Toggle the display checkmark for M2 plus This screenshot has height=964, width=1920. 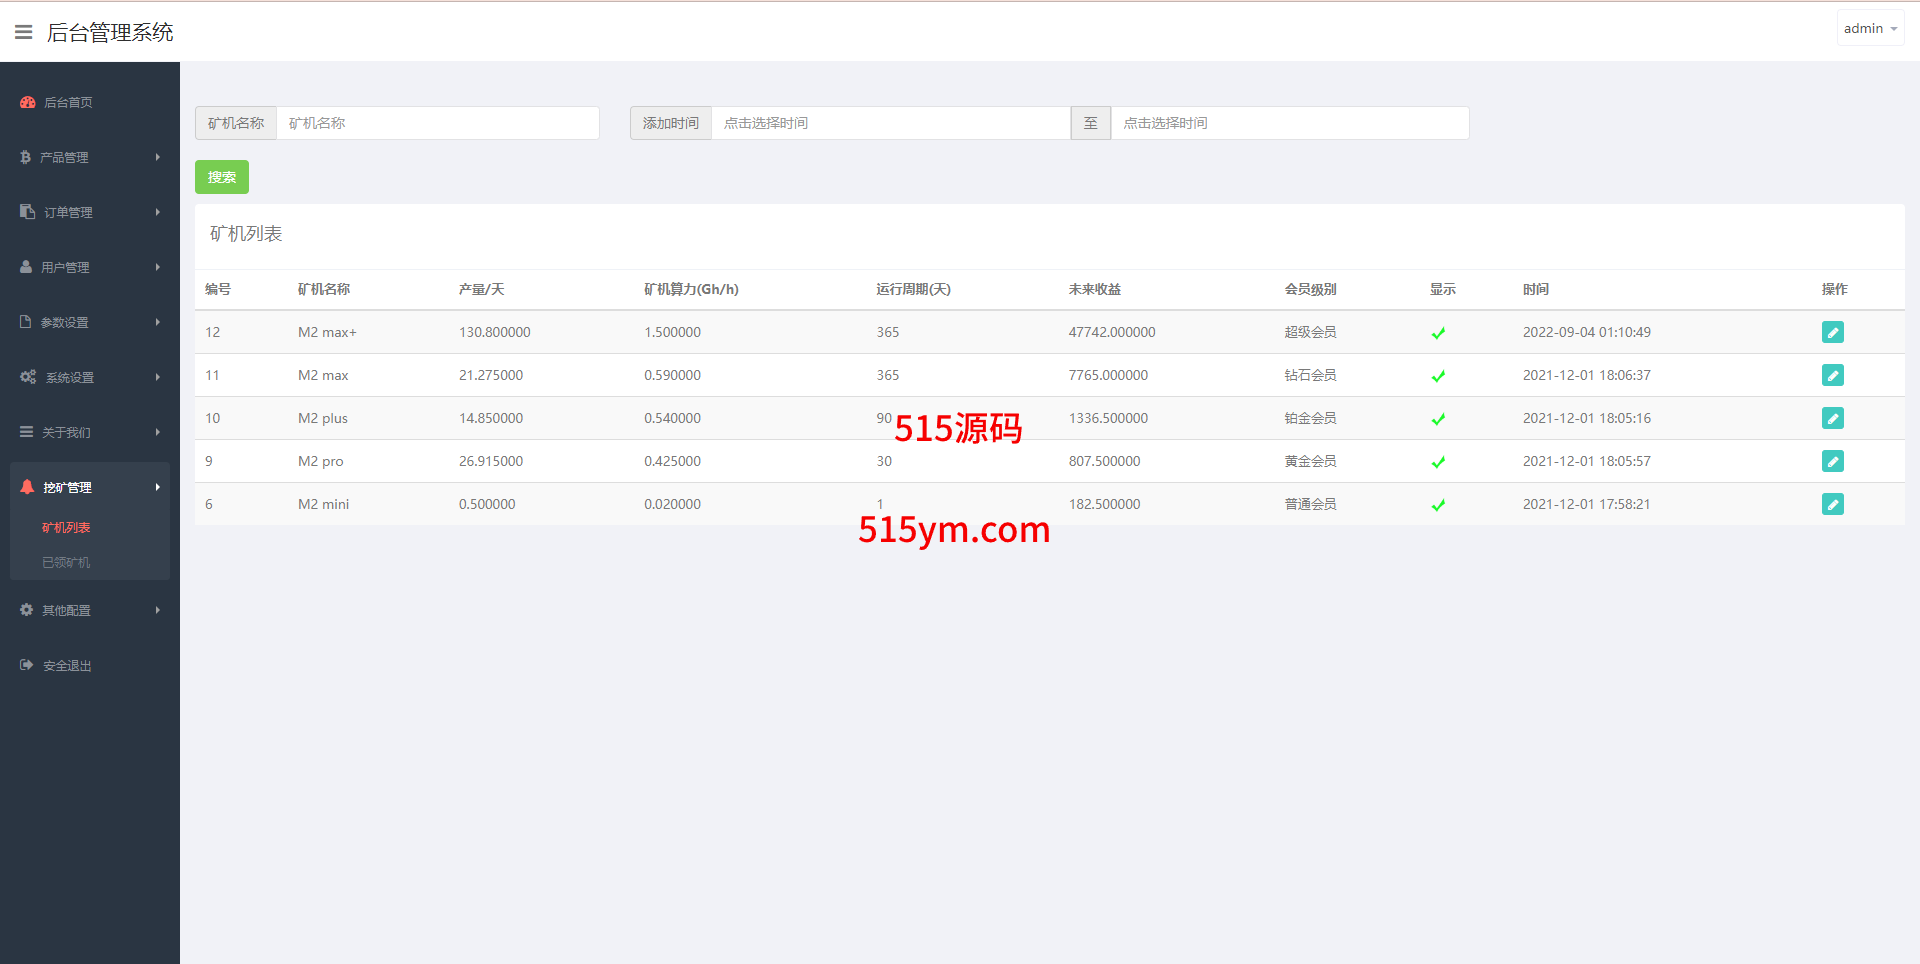1438,419
